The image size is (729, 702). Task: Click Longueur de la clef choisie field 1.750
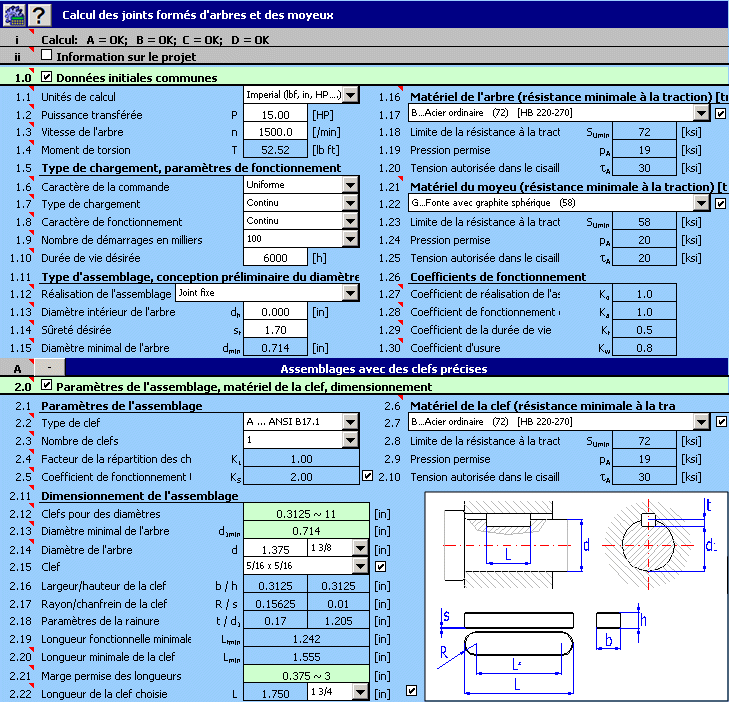275,694
